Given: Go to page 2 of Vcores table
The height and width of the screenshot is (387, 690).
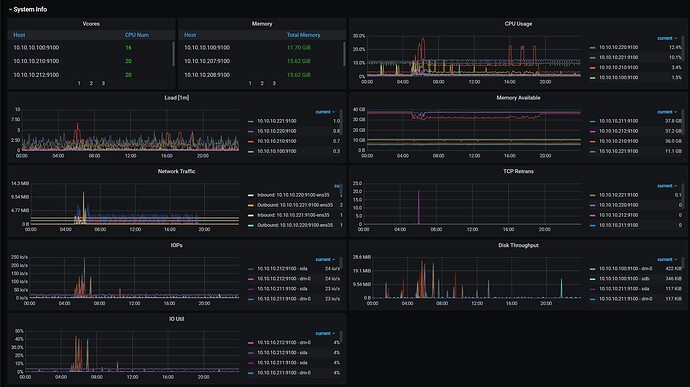Looking at the screenshot, I should pos(91,83).
